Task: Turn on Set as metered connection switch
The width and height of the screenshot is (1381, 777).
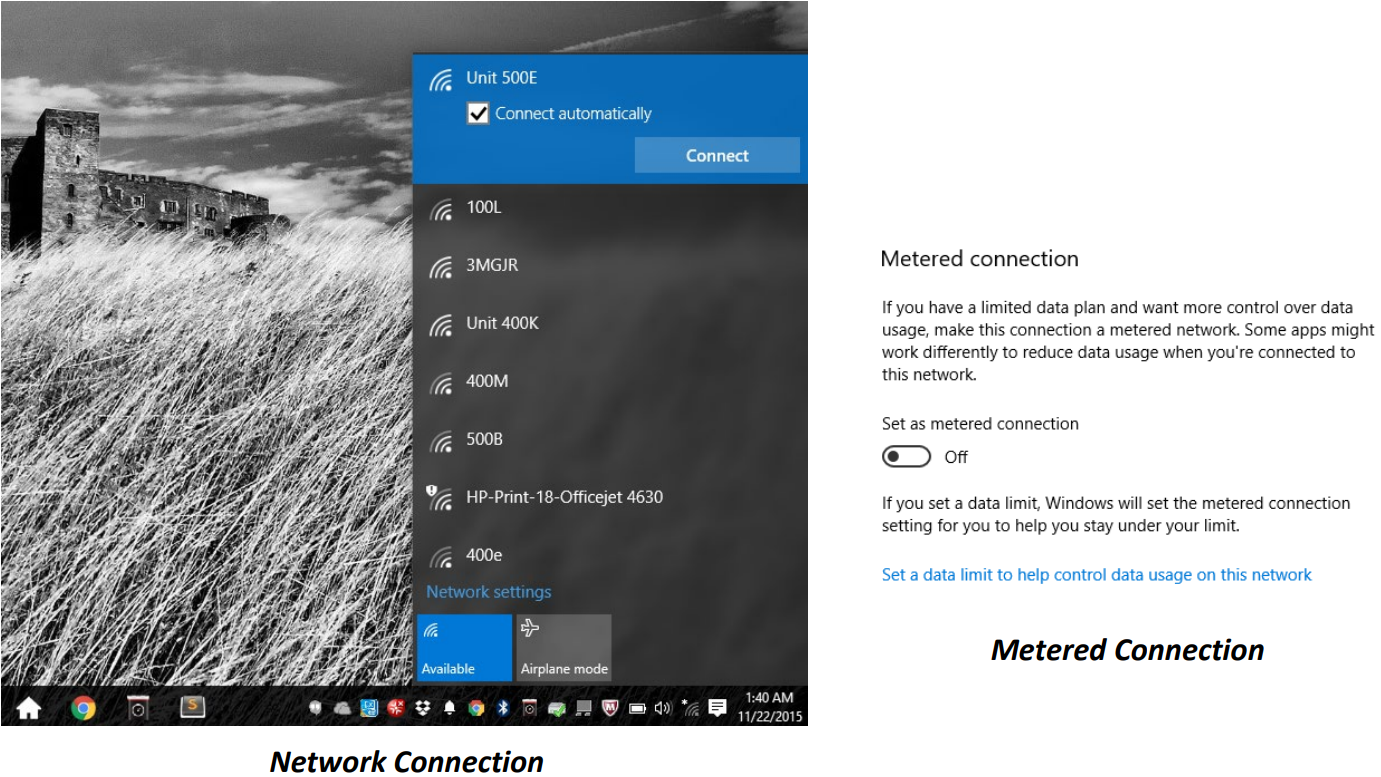Action: pyautogui.click(x=906, y=457)
